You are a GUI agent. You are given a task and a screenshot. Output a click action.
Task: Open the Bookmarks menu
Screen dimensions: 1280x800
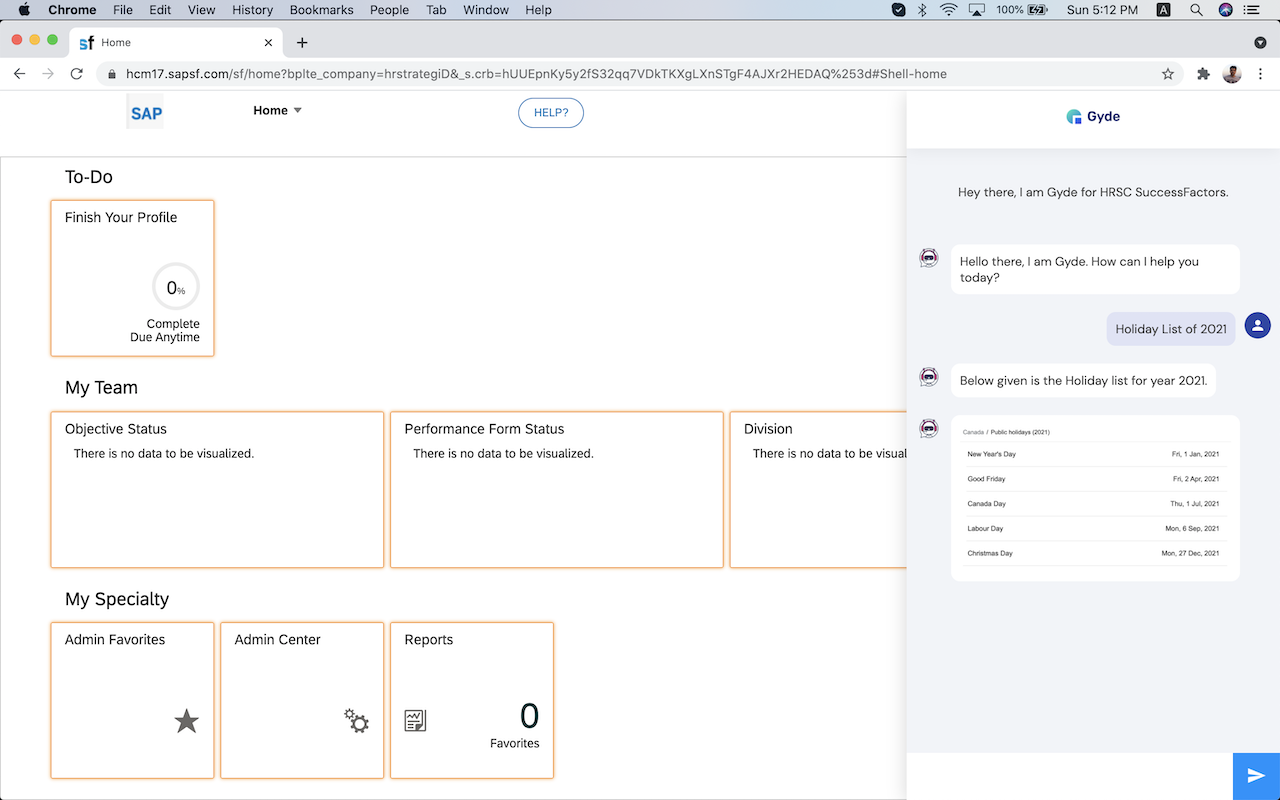(322, 10)
